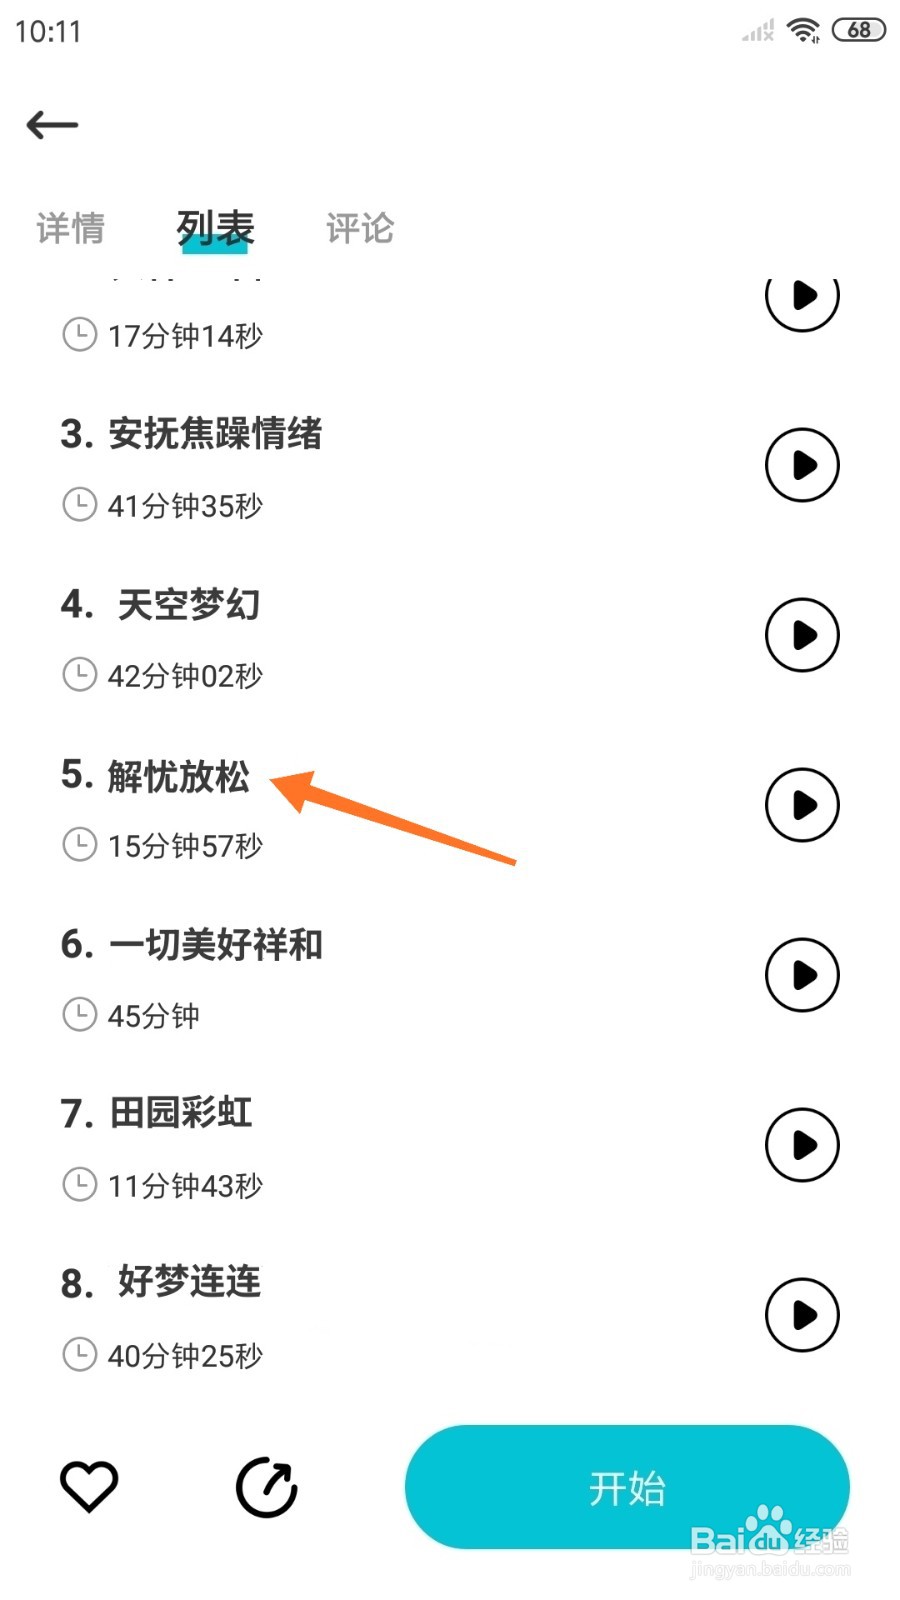The width and height of the screenshot is (900, 1600).
Task: Play track 4 天空梦幻
Action: (x=802, y=635)
